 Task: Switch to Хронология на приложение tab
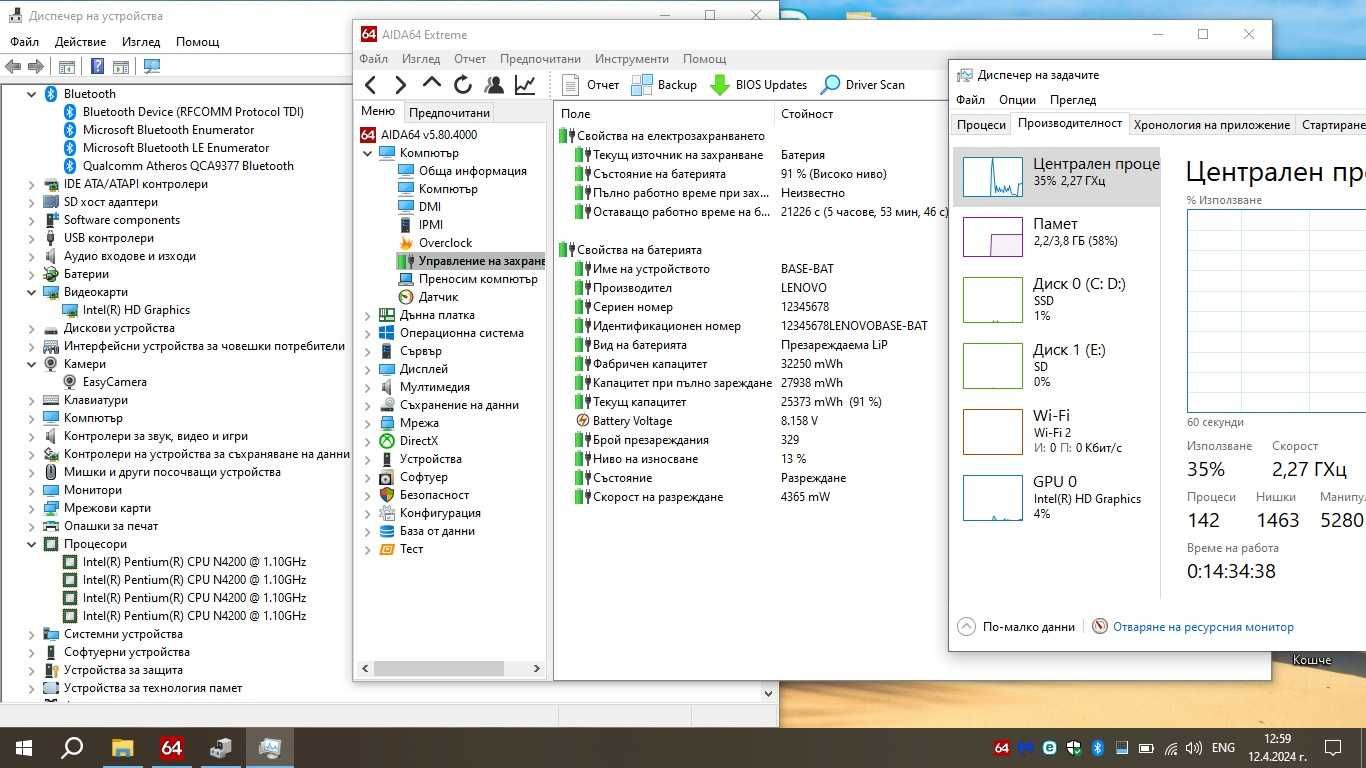point(1211,125)
